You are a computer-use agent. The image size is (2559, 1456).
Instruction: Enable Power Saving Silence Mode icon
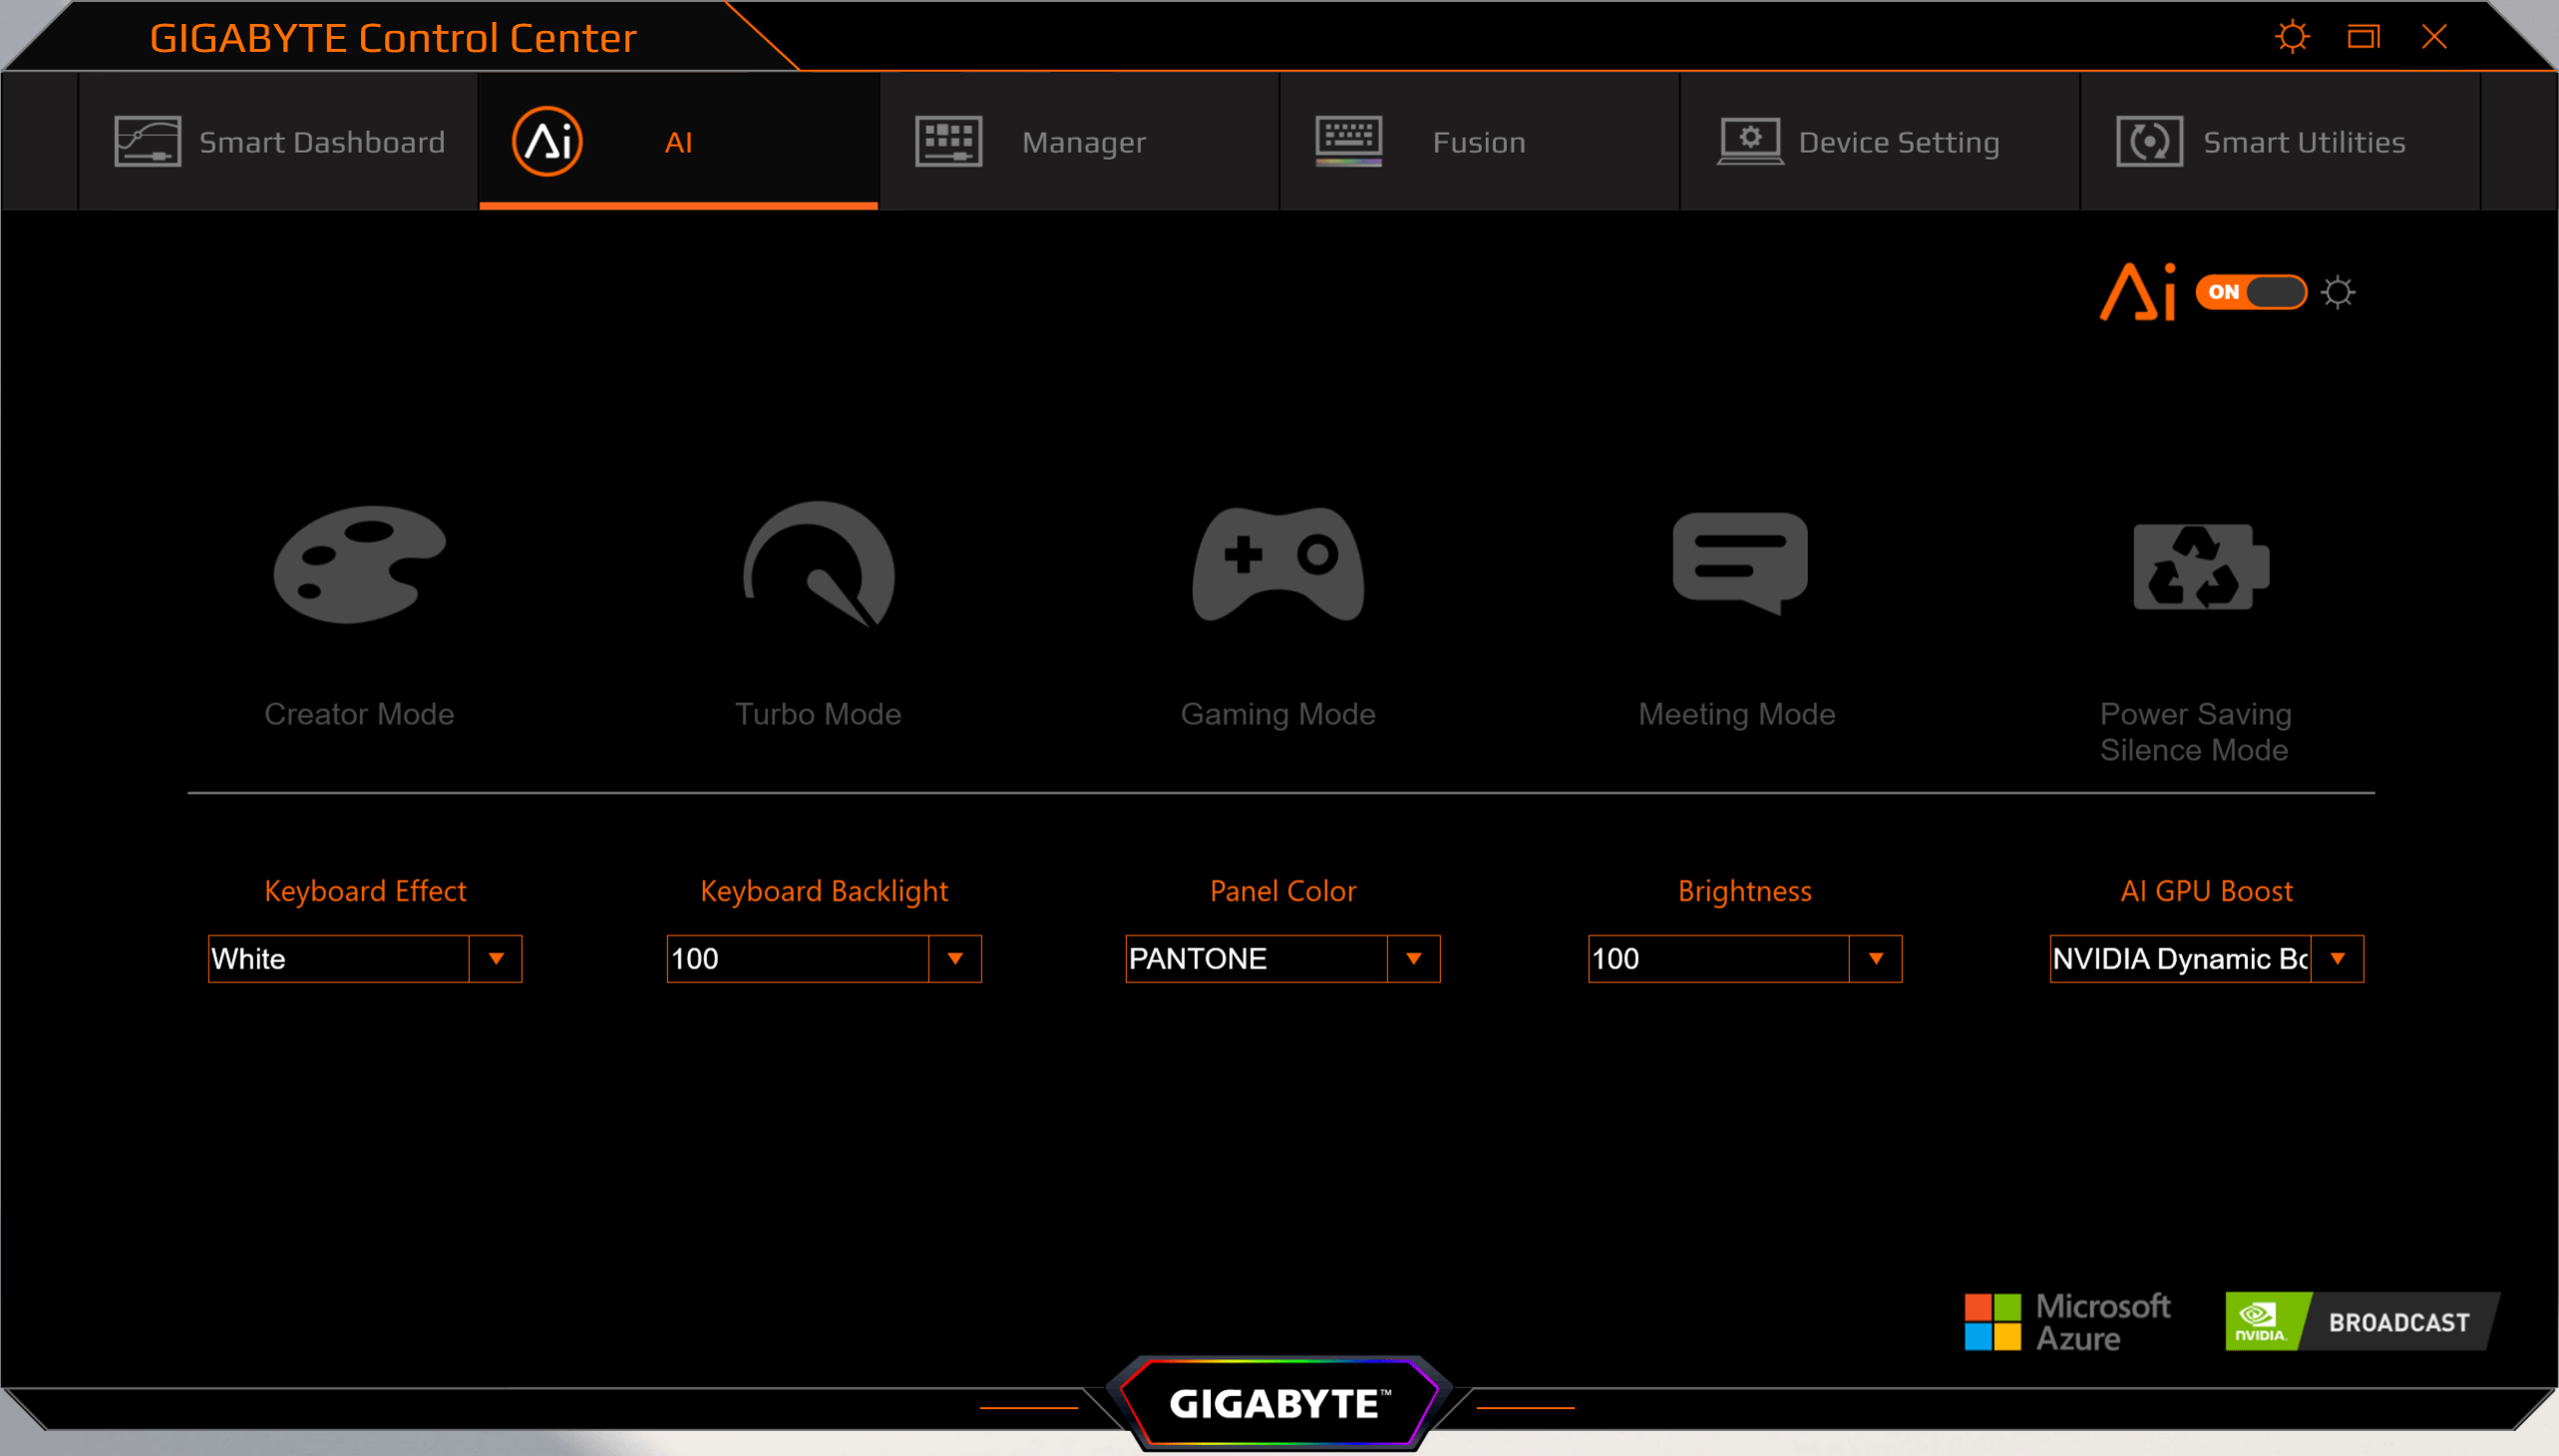coord(2200,566)
